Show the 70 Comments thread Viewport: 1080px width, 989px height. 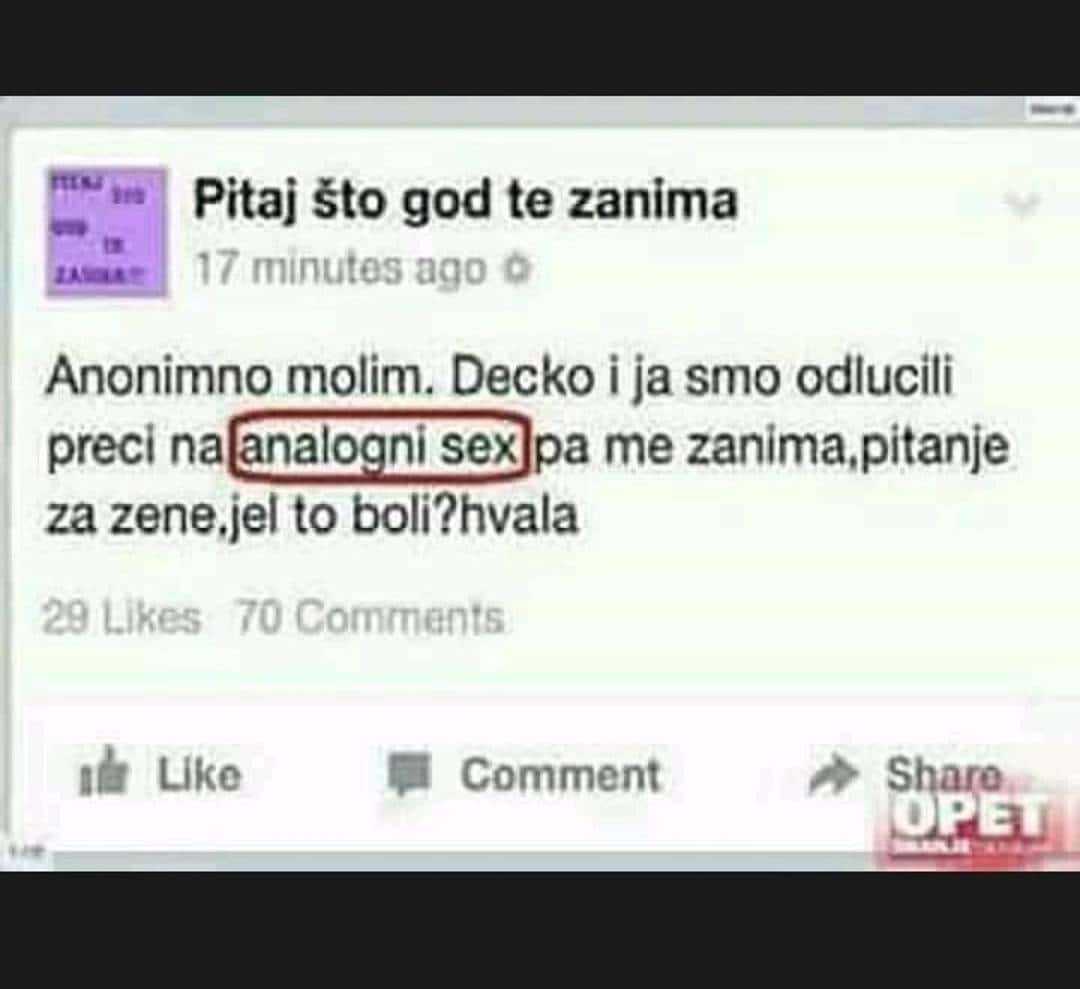coord(371,617)
